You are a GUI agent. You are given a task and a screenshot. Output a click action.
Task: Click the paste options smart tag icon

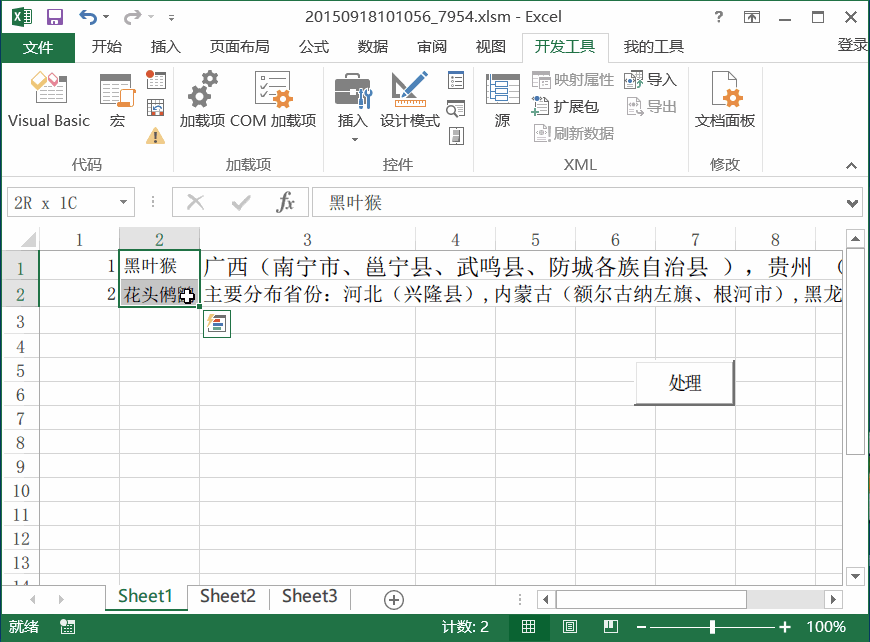(x=217, y=323)
